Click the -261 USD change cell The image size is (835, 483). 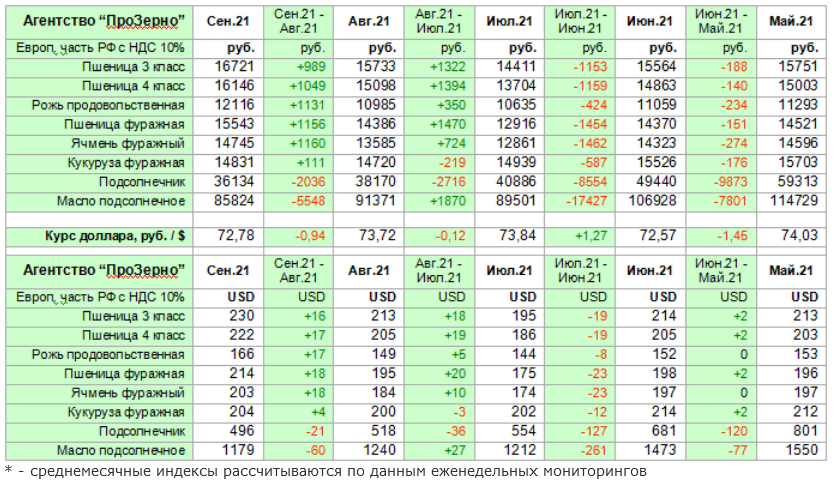[580, 451]
